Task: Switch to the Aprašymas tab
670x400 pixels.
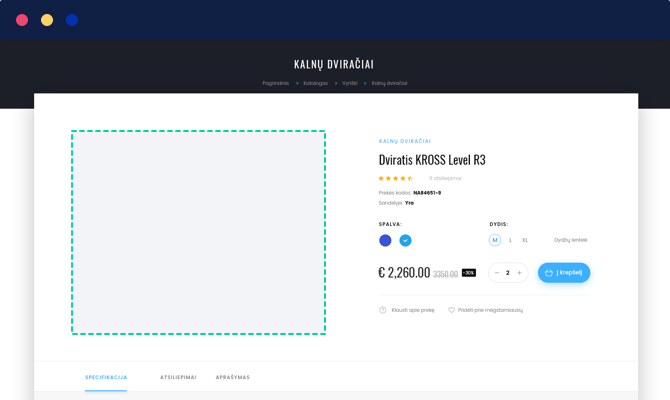Action: pos(232,377)
